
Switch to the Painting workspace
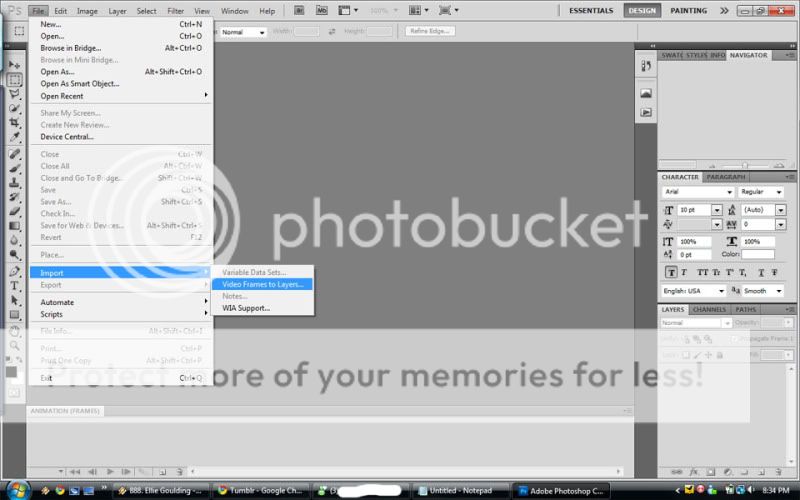click(x=689, y=11)
